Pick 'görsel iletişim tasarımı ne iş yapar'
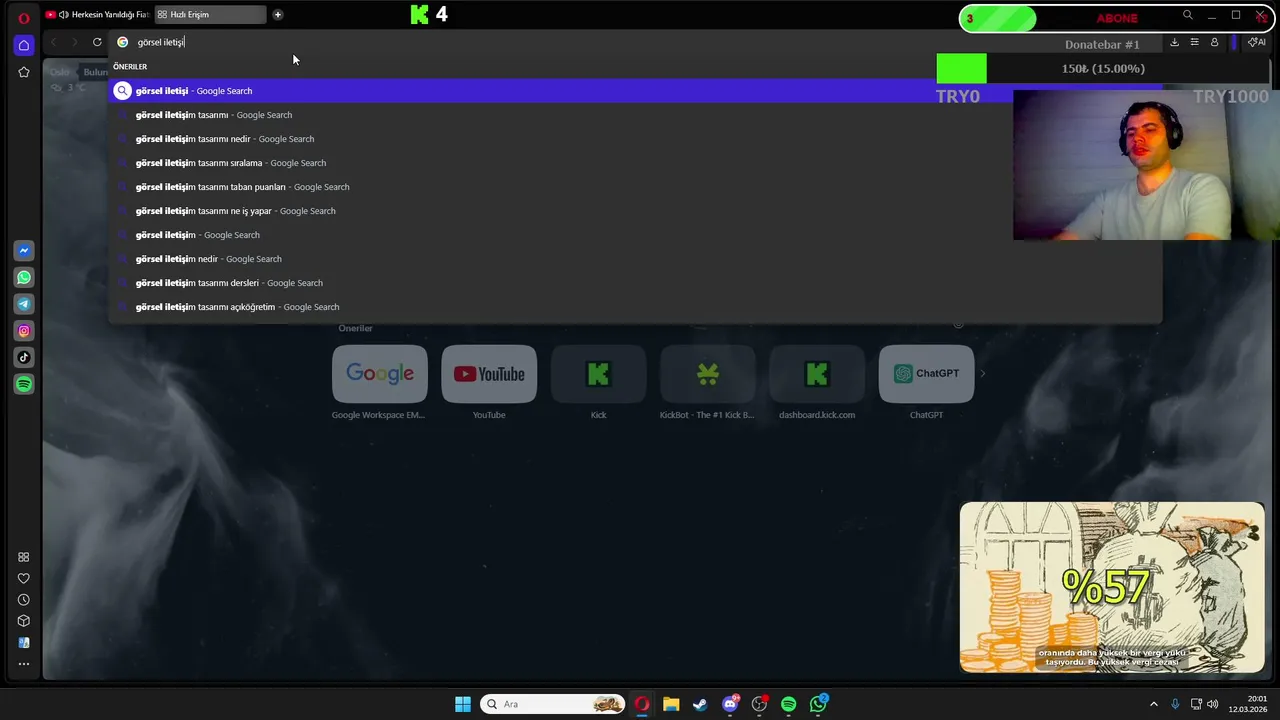This screenshot has height=720, width=1280. click(x=635, y=211)
